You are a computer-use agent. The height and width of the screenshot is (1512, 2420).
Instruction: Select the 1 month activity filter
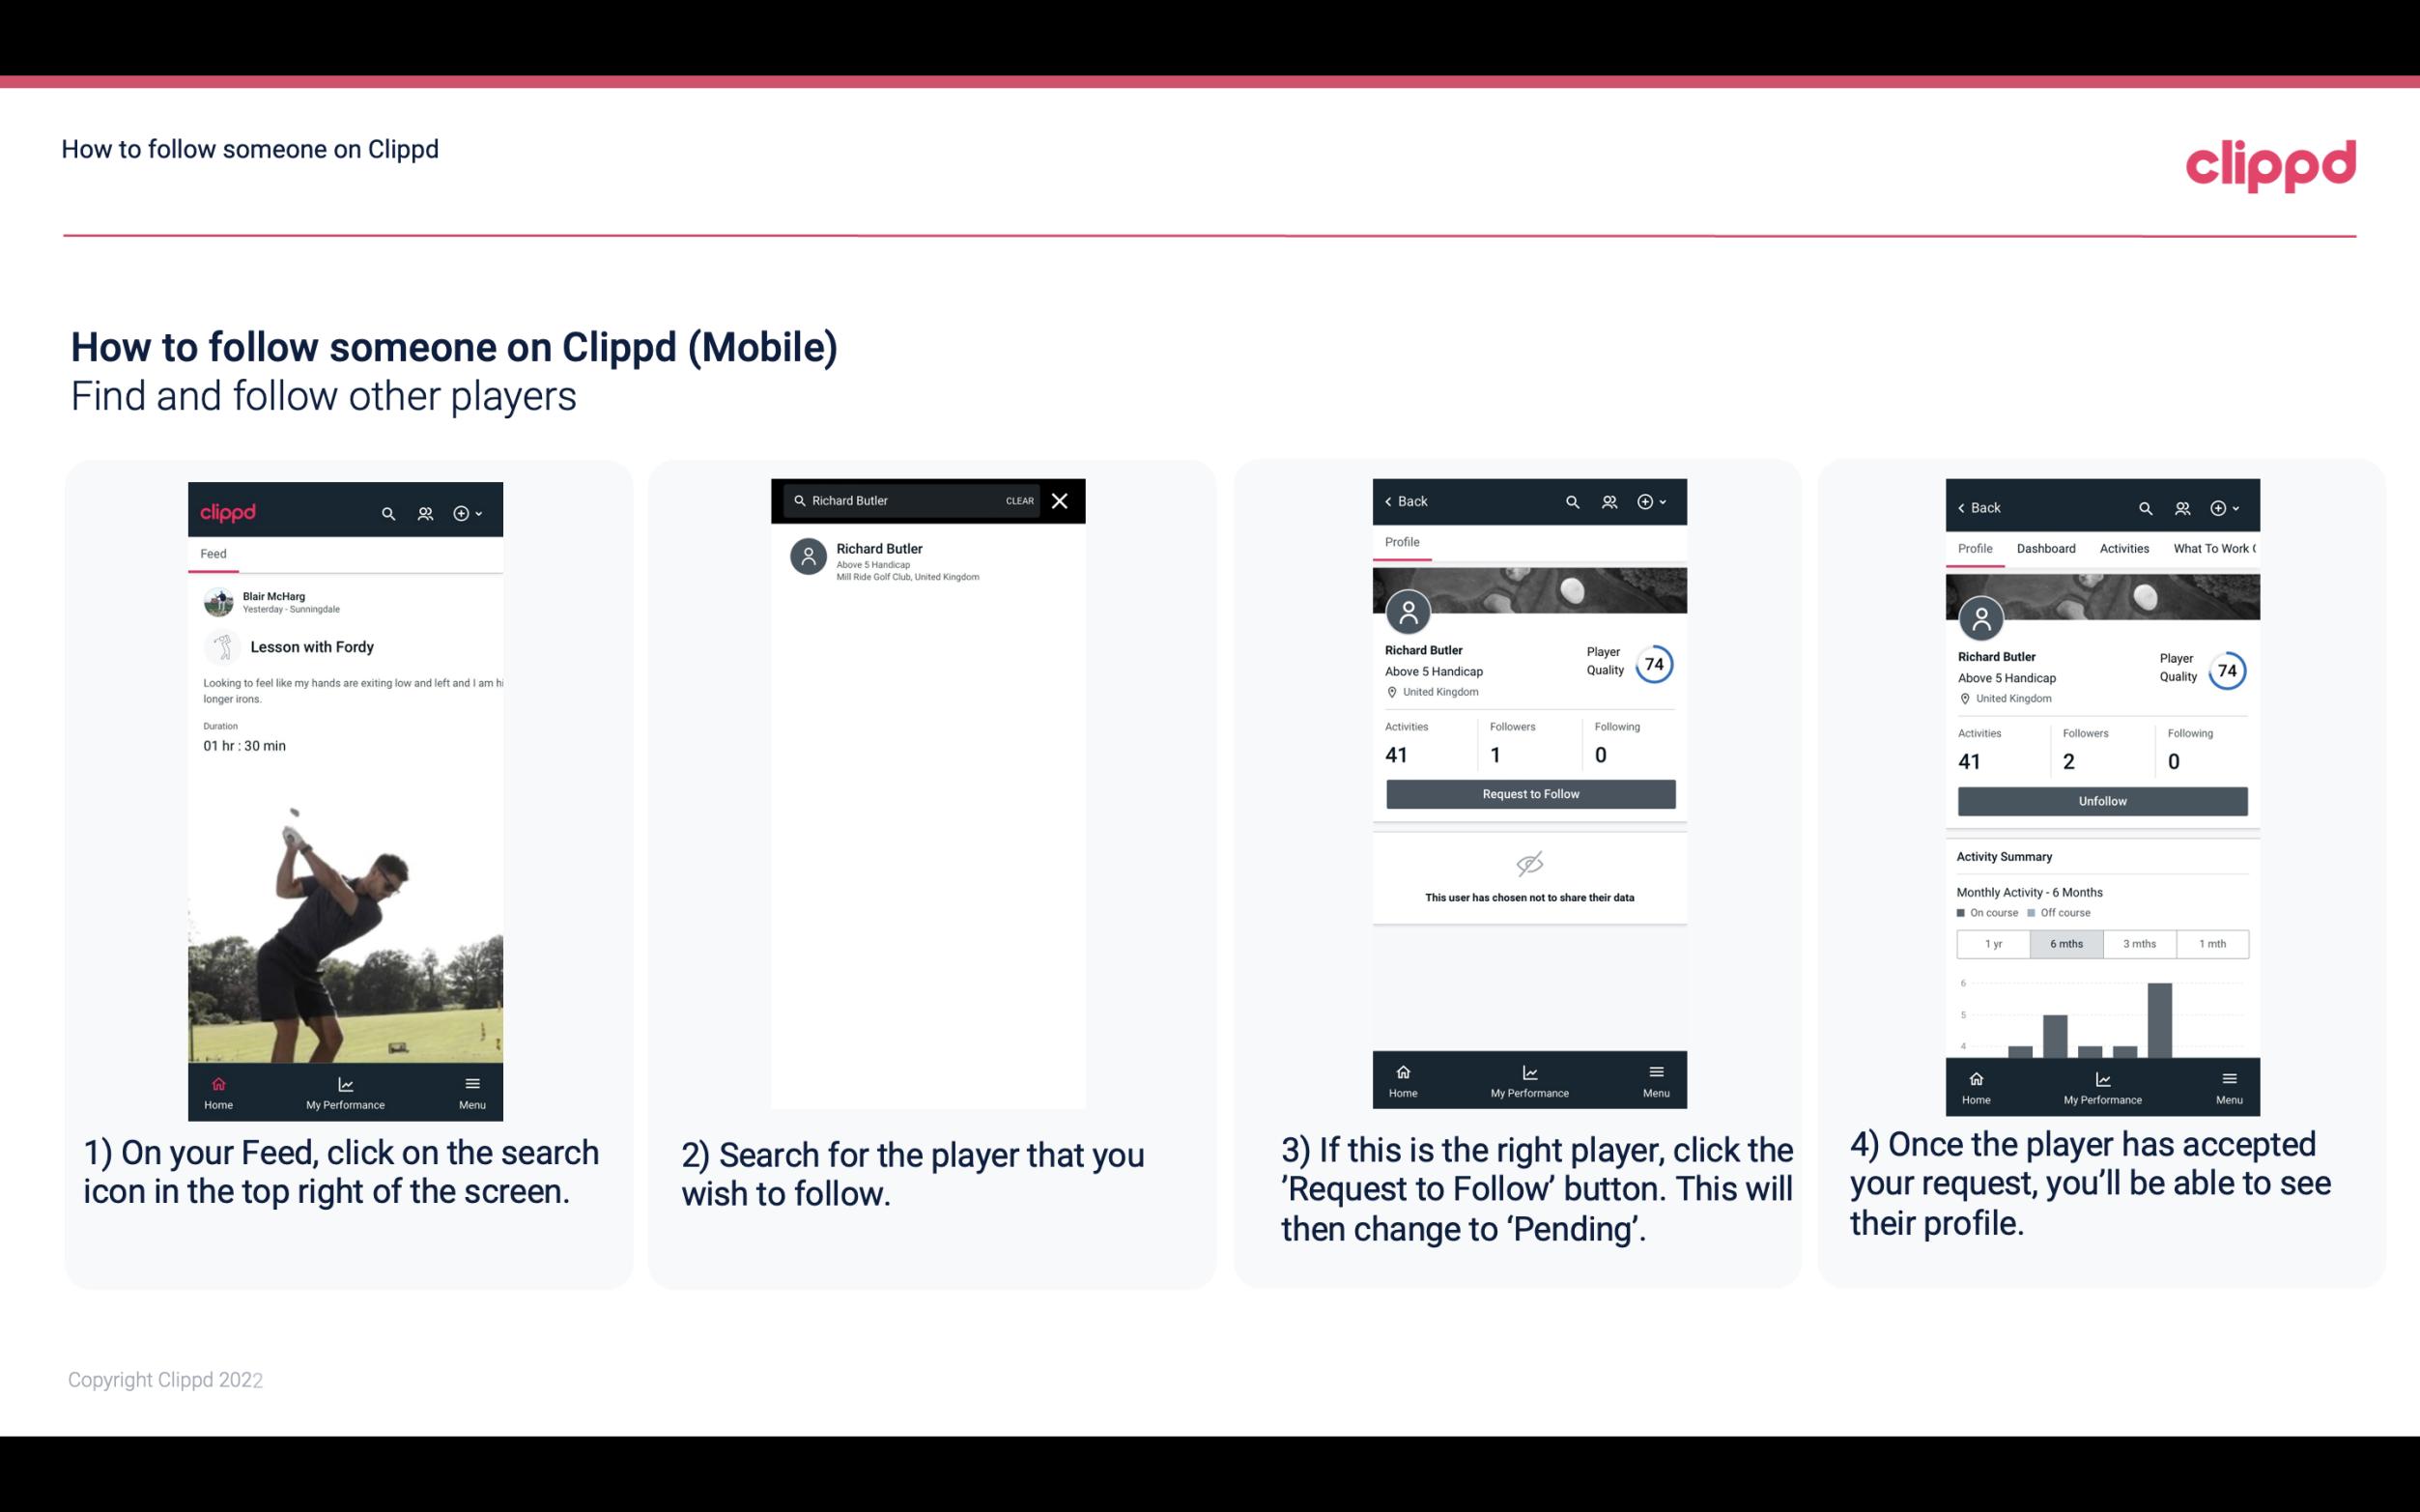(x=2213, y=942)
